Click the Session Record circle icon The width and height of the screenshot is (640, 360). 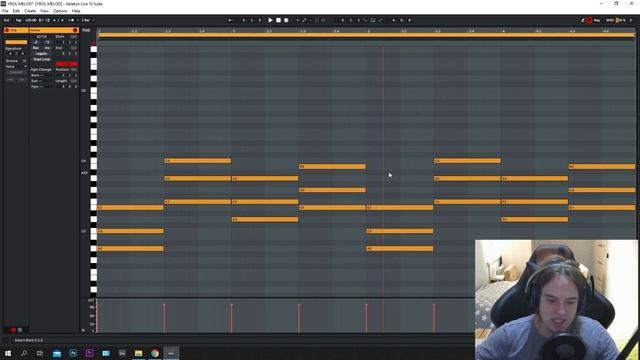pos(323,20)
